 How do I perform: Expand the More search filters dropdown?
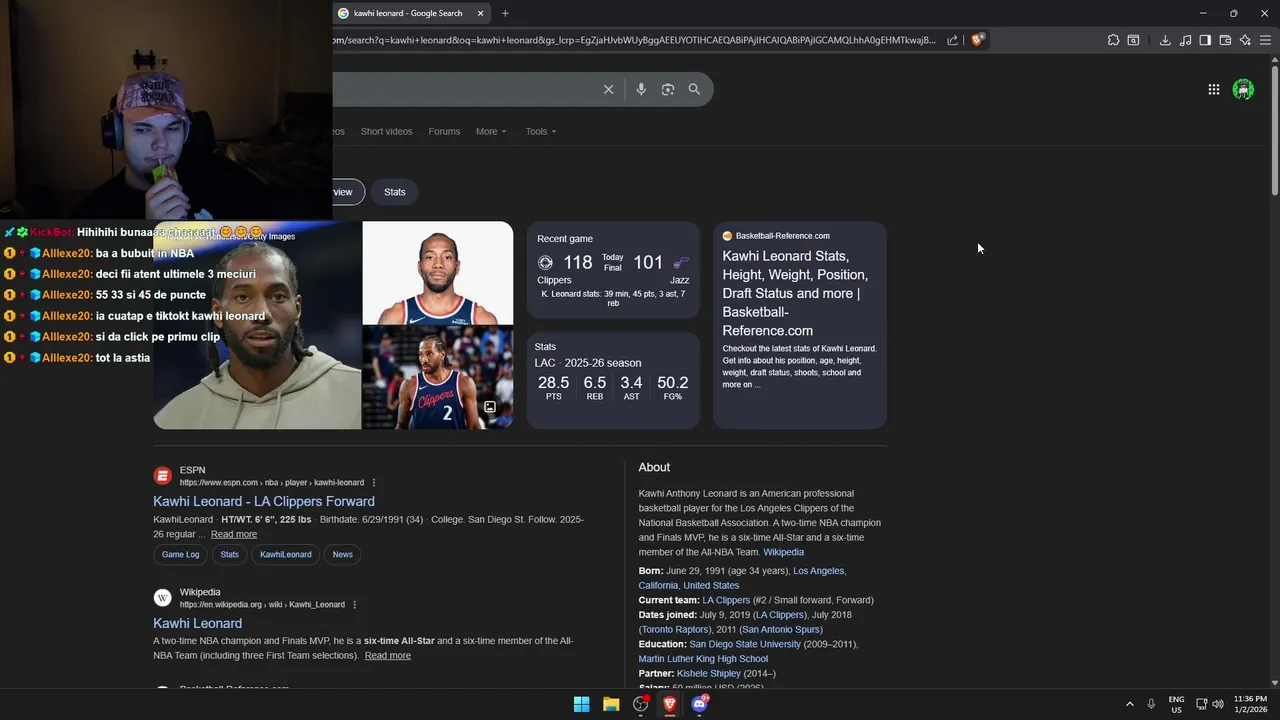(491, 131)
